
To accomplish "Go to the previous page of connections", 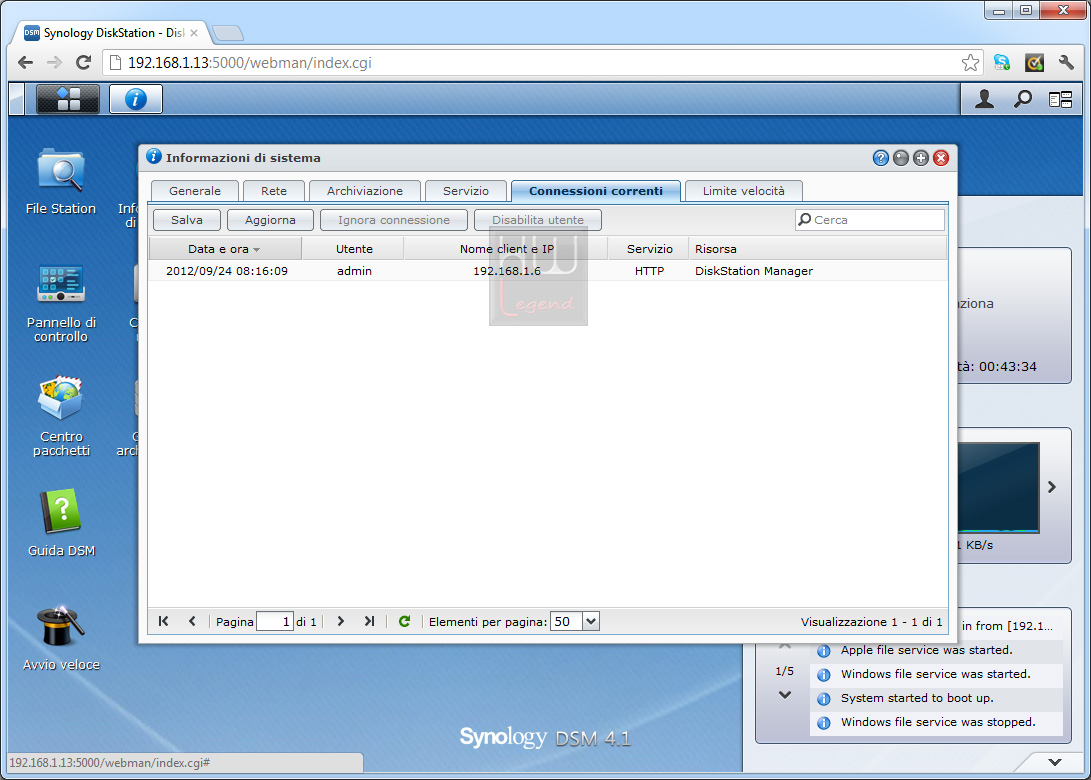I will [192, 621].
